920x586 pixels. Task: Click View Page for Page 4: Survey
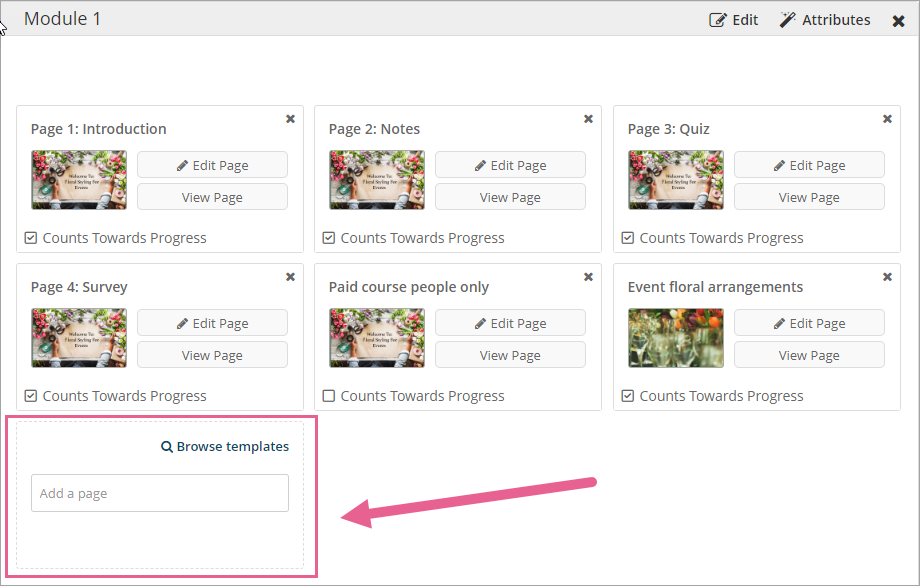212,355
